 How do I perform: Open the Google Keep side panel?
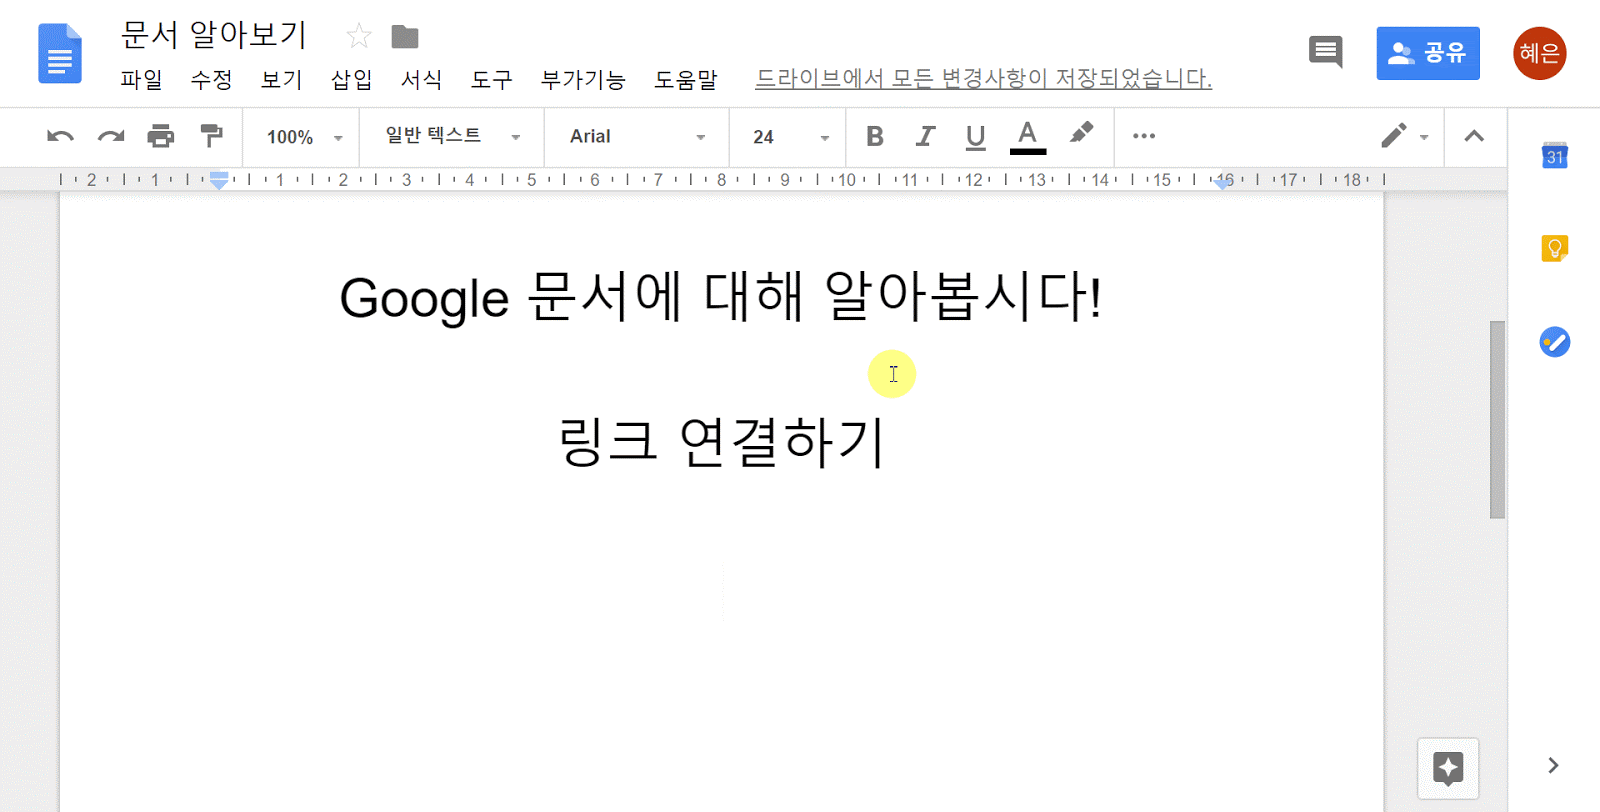click(1554, 248)
